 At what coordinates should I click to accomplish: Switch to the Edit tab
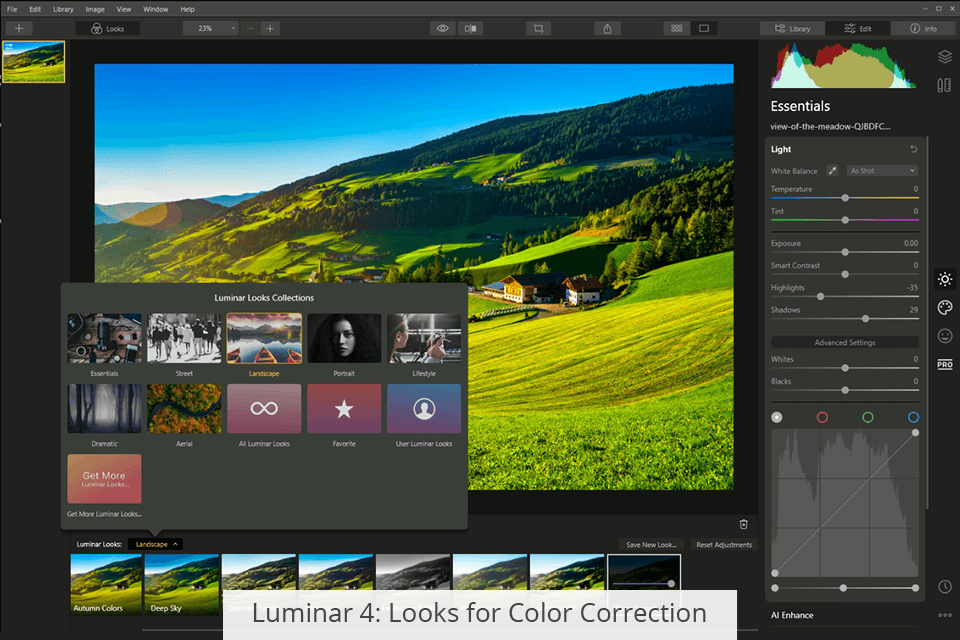point(858,28)
